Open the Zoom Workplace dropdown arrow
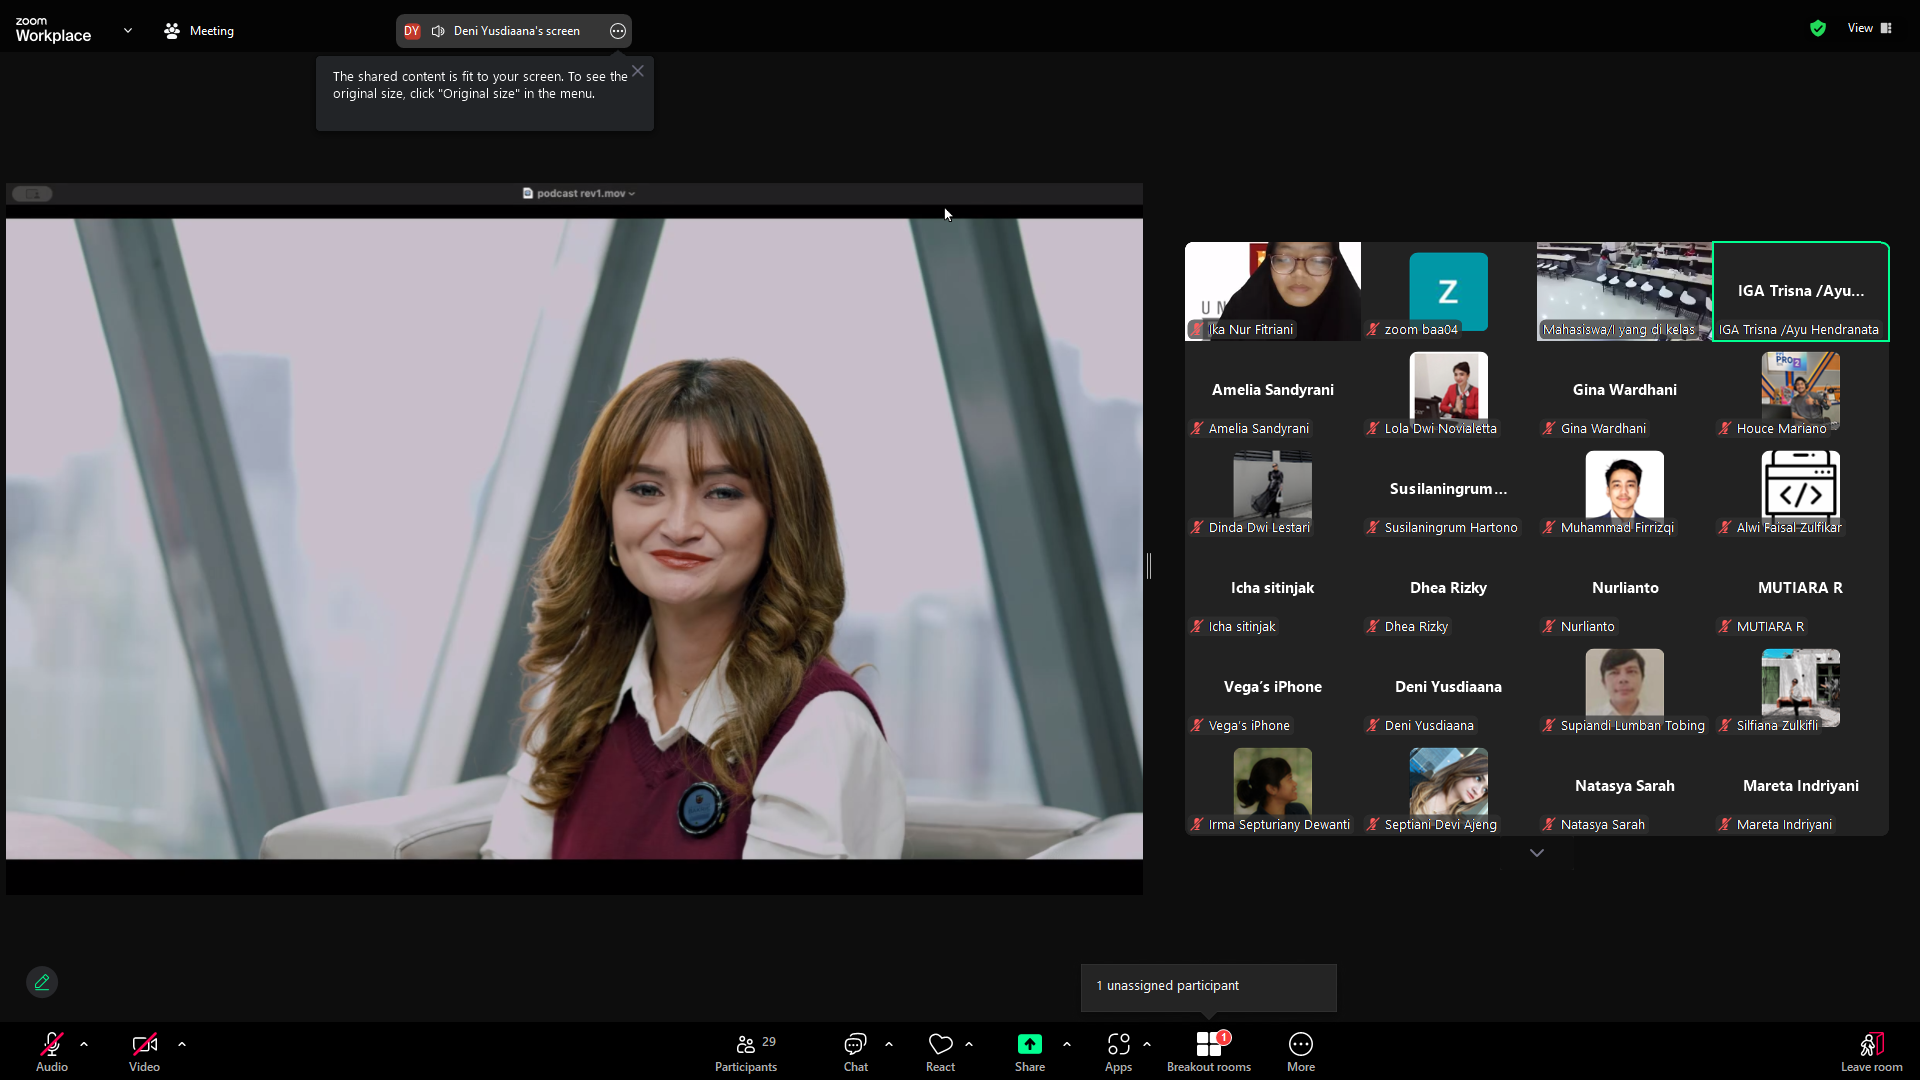Screen dimensions: 1920x1080 pyautogui.click(x=128, y=31)
